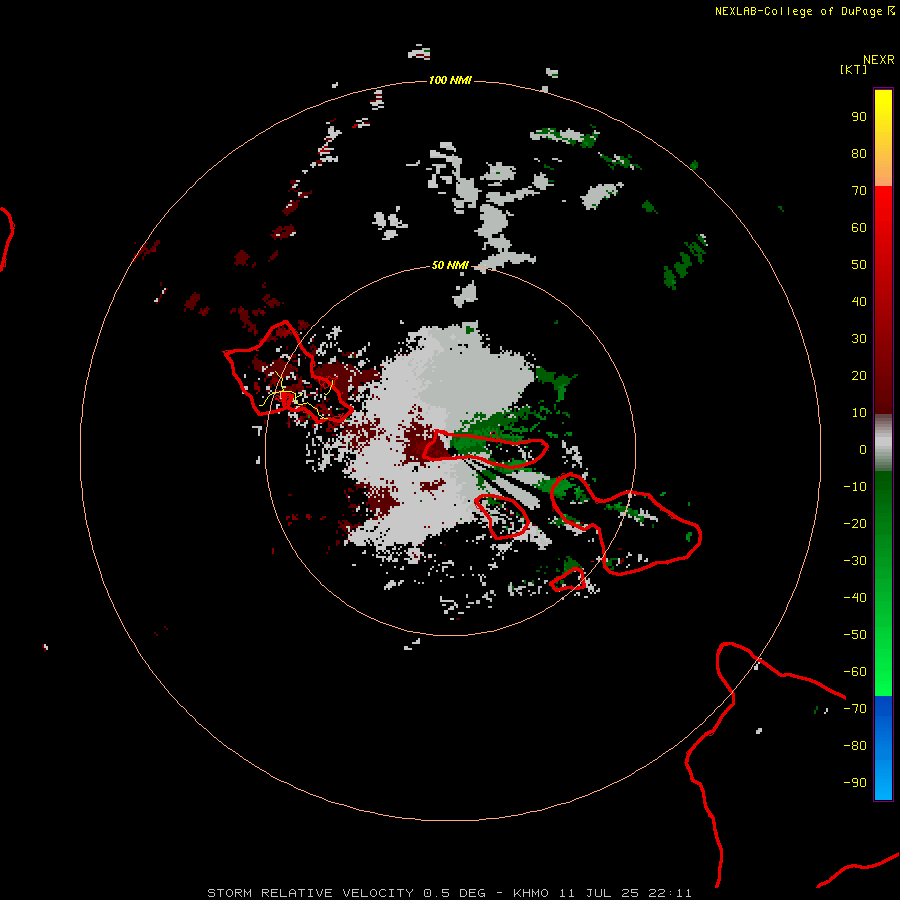
Task: Click the -20 value on the velocity scale
Action: (x=855, y=524)
